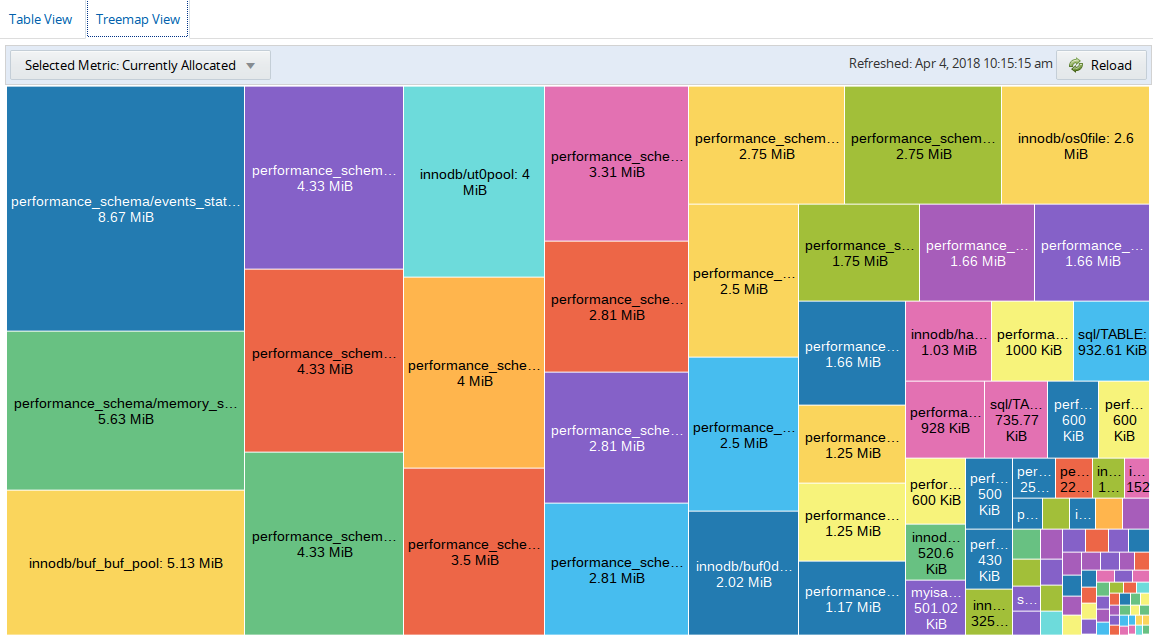Select the purple 2.81 MiB block
Image resolution: width=1153 pixels, height=637 pixels.
(616, 438)
